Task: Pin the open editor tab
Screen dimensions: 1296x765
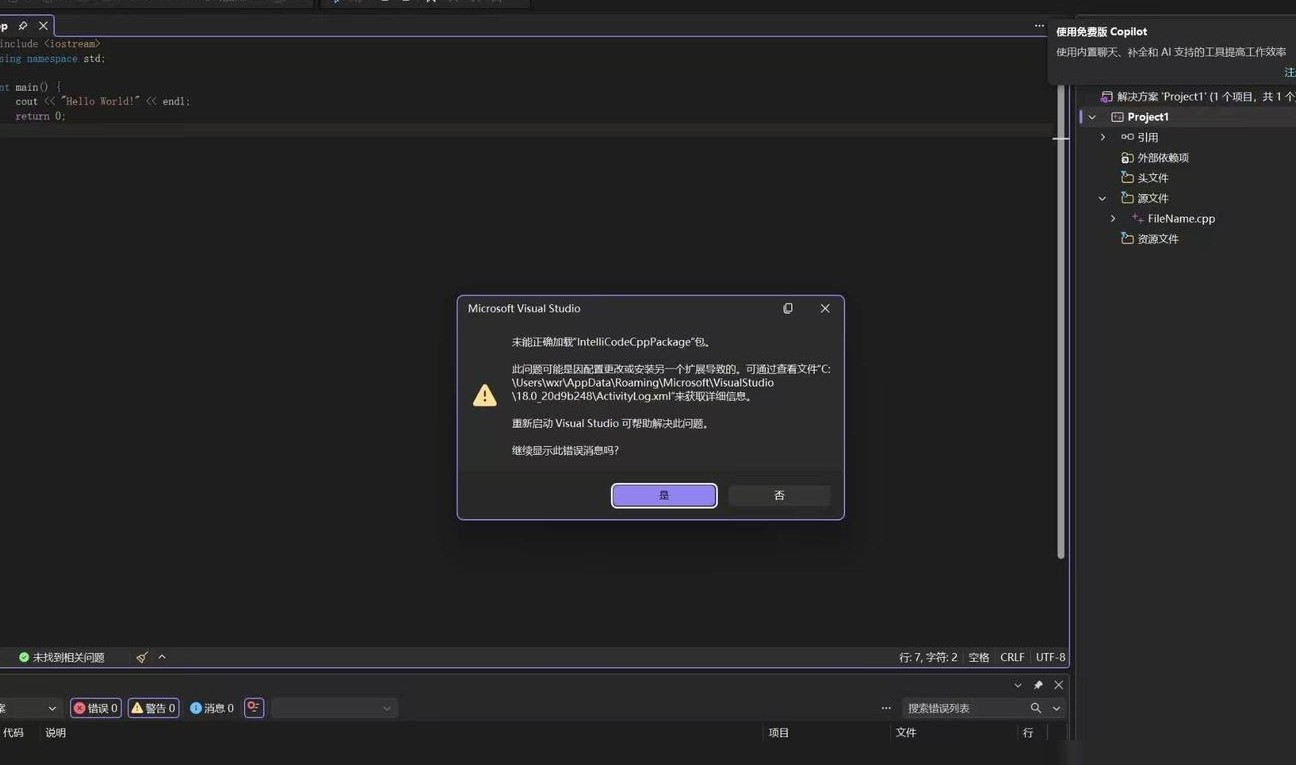Action: pyautogui.click(x=23, y=26)
